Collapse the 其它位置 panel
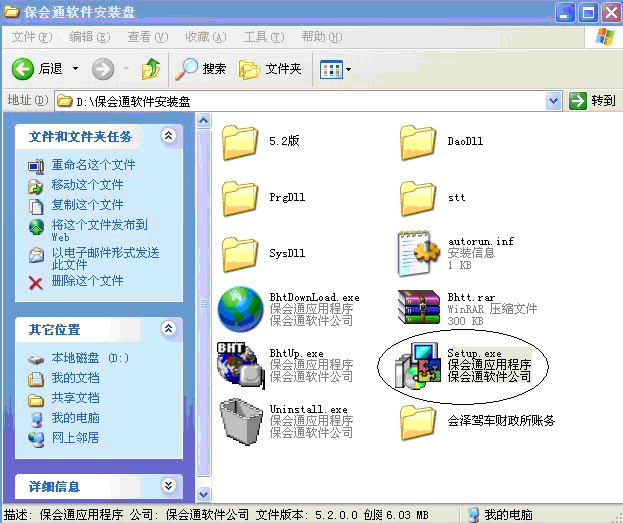The image size is (623, 523). pos(168,328)
